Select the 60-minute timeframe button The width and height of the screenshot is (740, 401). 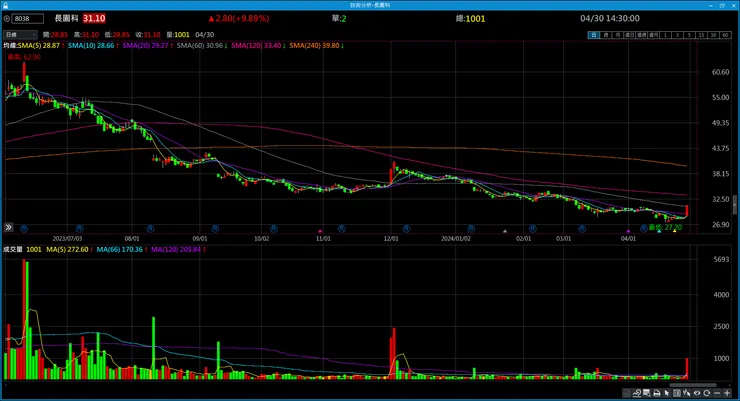tap(725, 35)
